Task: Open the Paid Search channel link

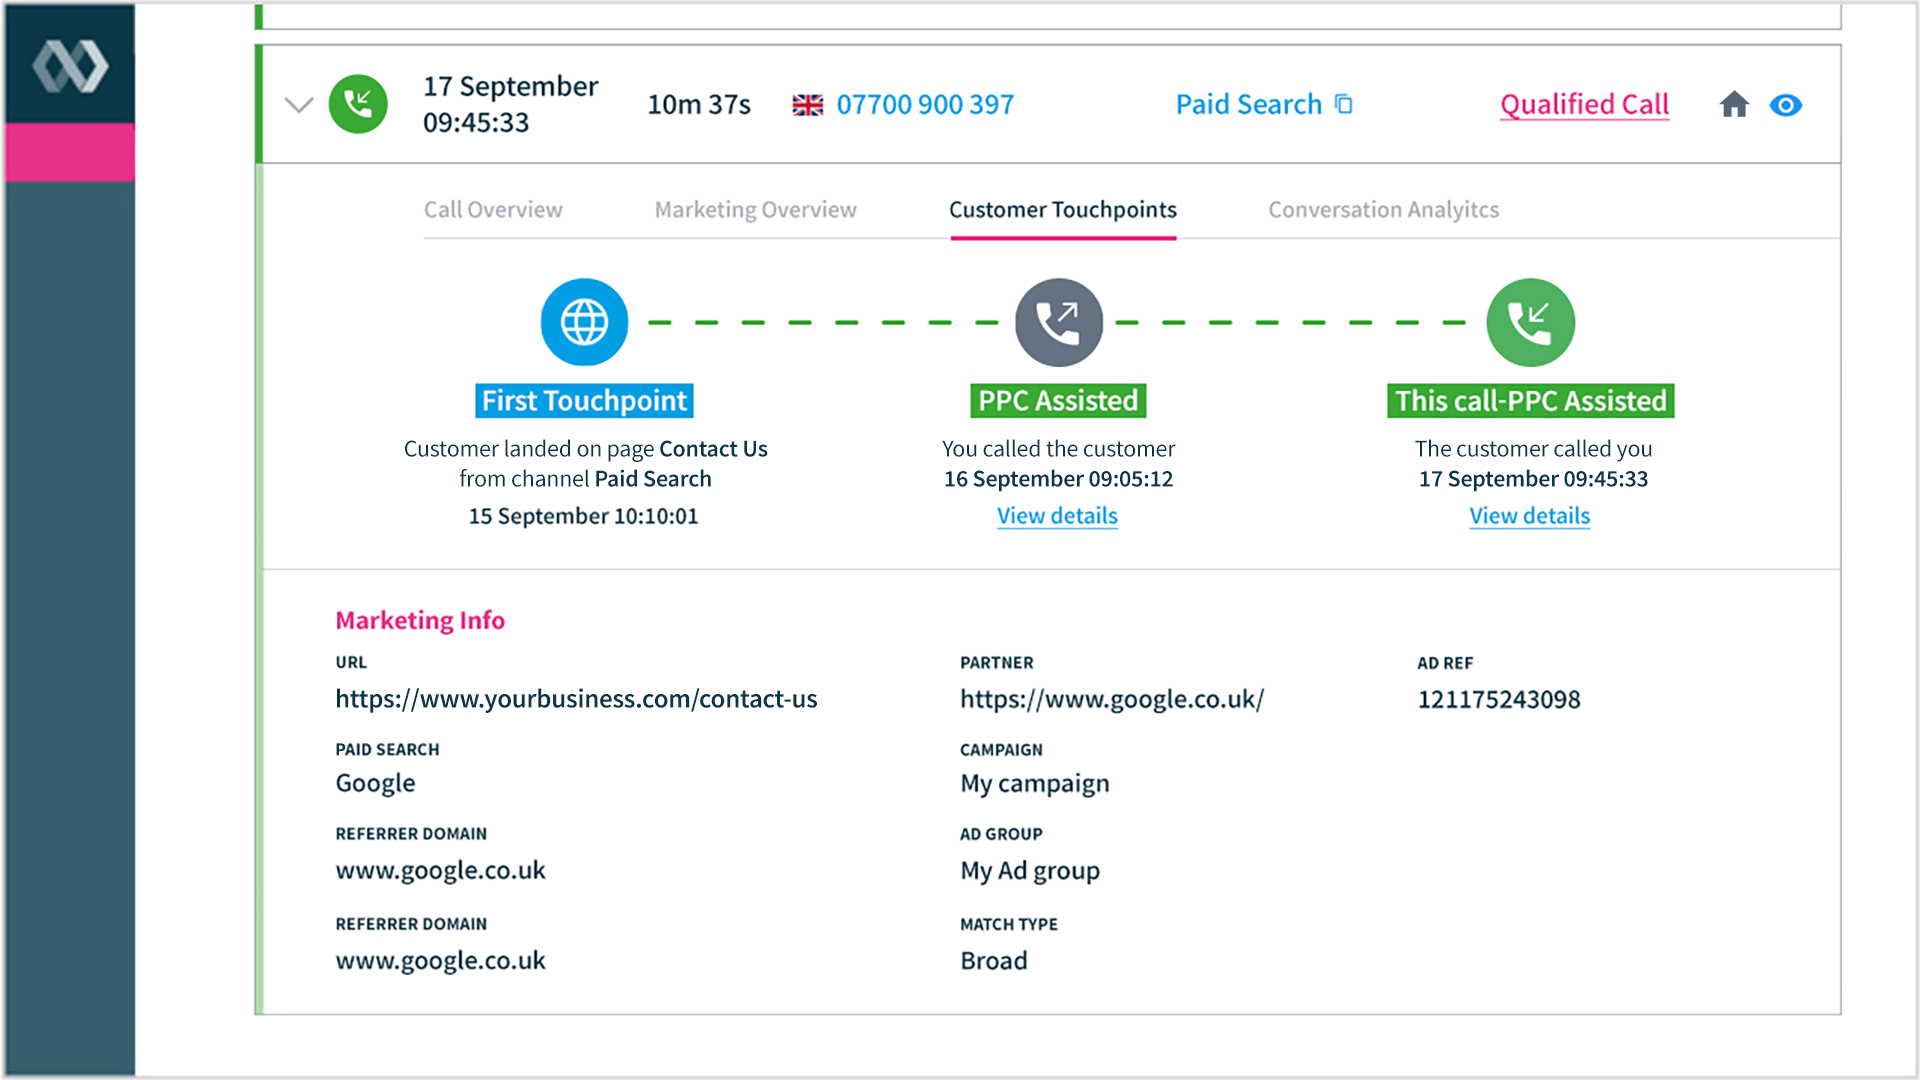Action: coord(1249,104)
